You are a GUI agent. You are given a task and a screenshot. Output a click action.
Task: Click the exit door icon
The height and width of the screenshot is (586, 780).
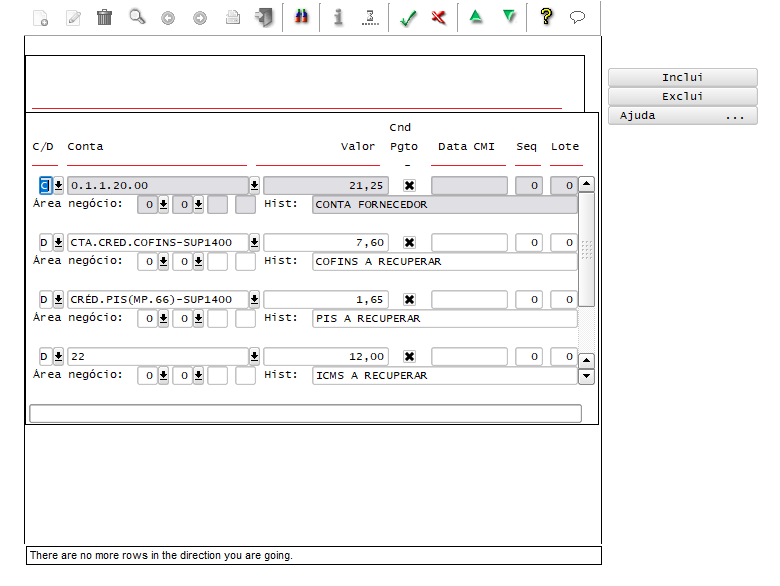click(264, 17)
